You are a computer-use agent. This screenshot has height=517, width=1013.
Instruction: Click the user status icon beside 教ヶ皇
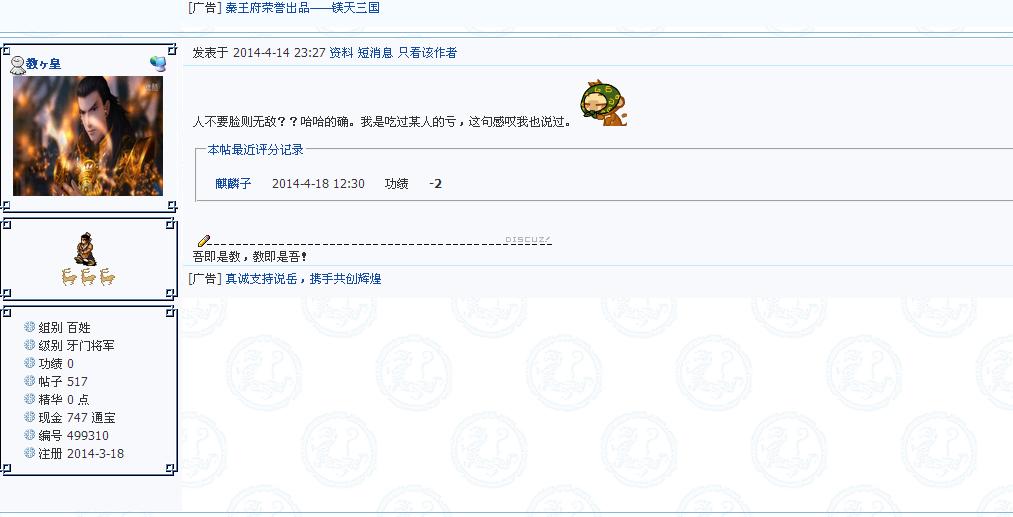[17, 65]
